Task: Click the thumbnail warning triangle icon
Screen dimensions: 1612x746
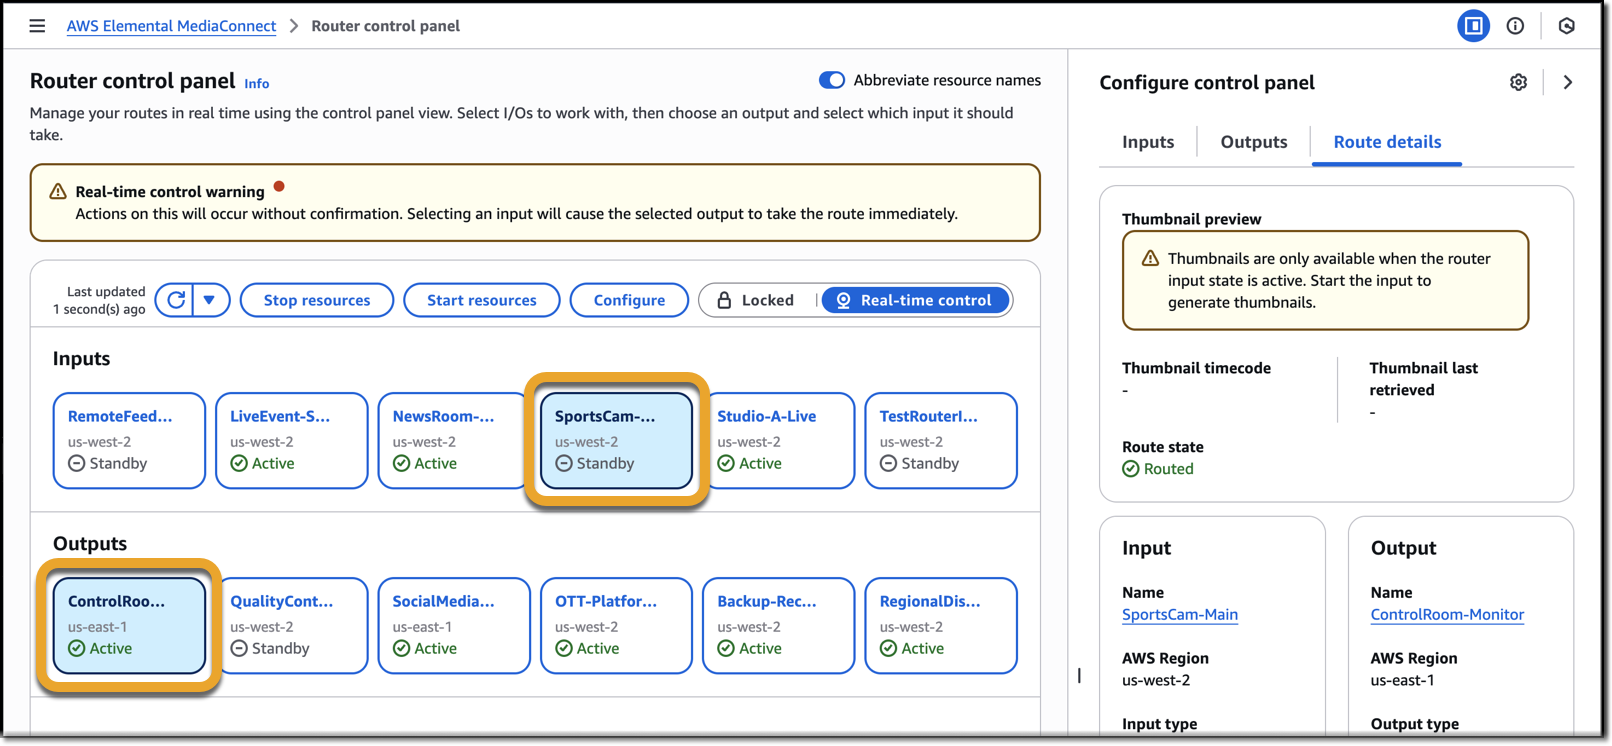Action: pyautogui.click(x=1150, y=259)
